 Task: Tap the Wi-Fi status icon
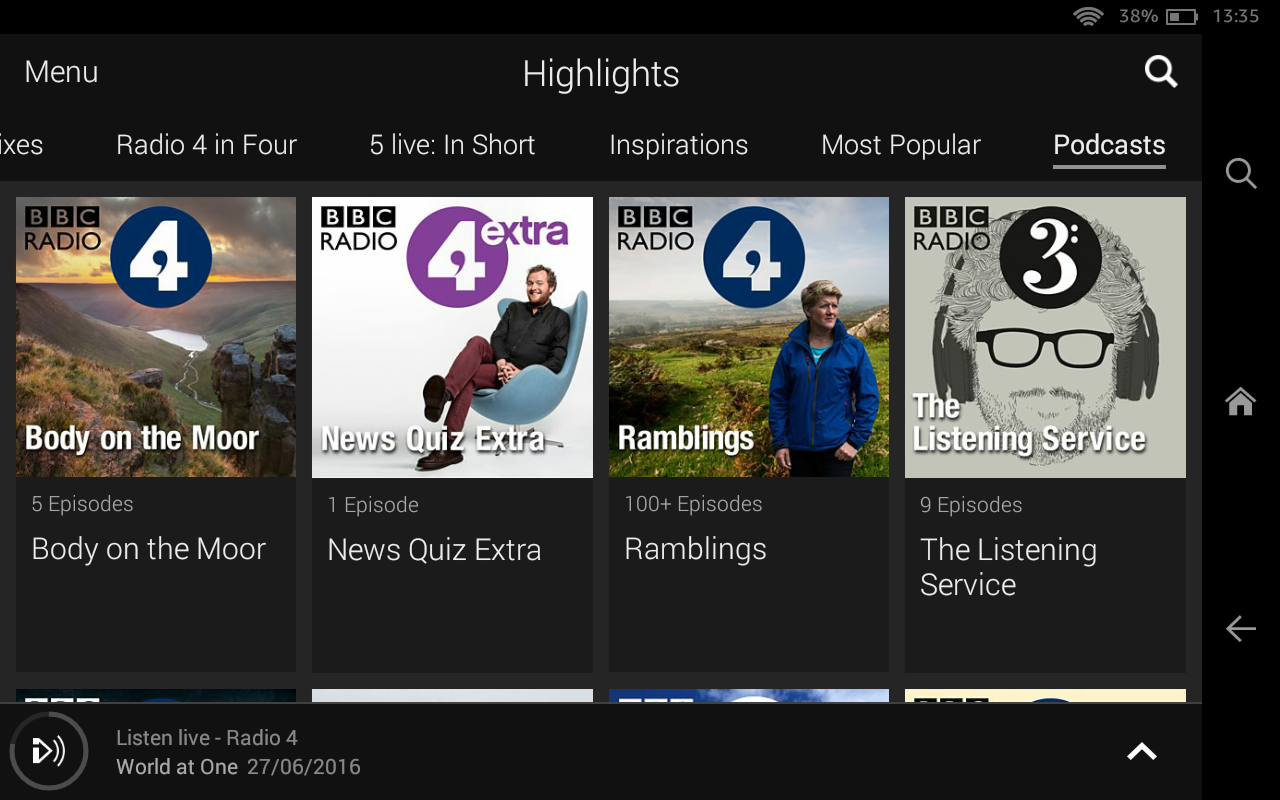[x=1088, y=16]
